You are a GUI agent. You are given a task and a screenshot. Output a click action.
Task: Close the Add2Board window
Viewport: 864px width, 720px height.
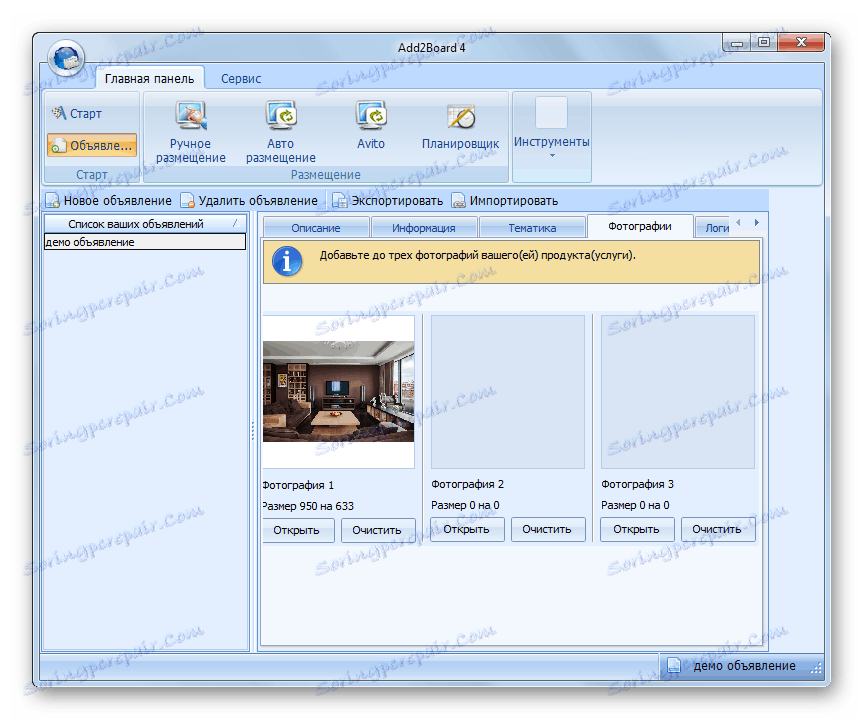coord(801,42)
